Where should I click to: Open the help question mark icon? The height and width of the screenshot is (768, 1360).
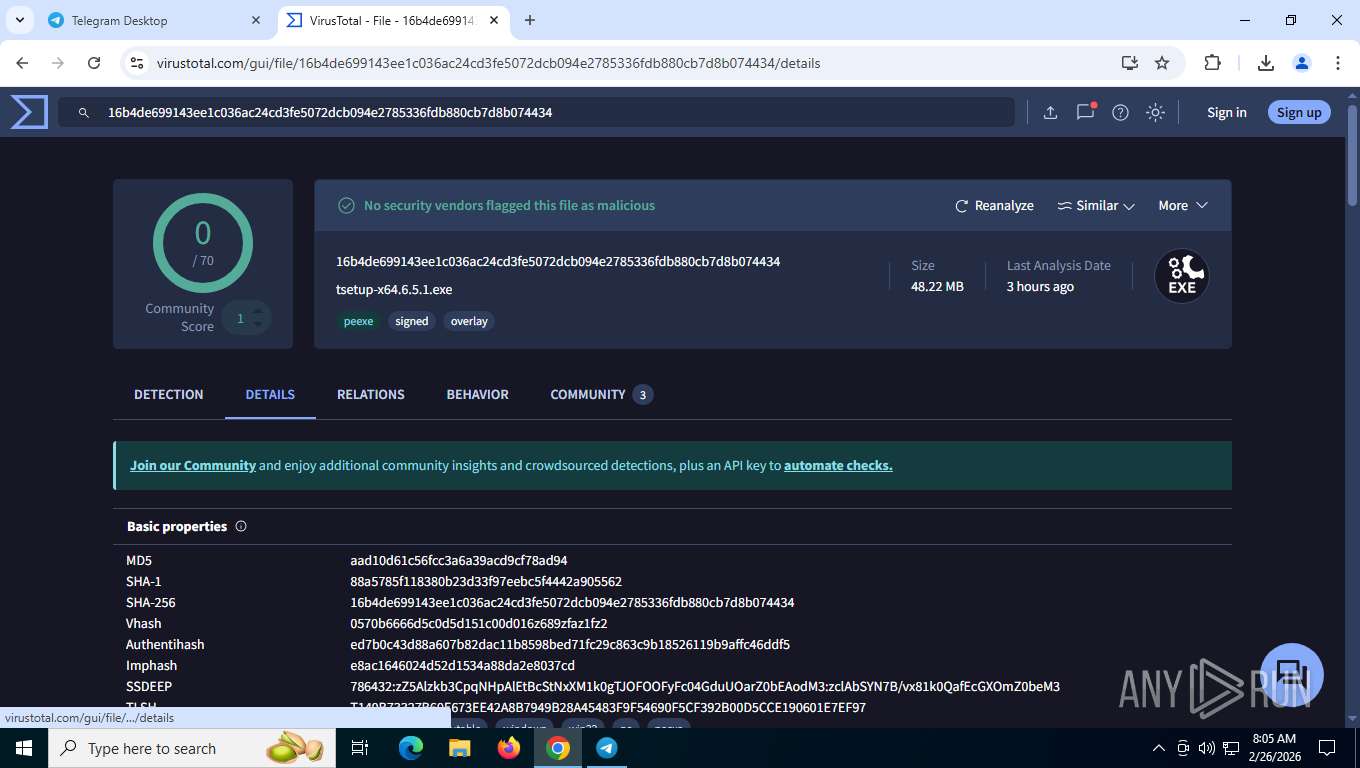point(1120,113)
